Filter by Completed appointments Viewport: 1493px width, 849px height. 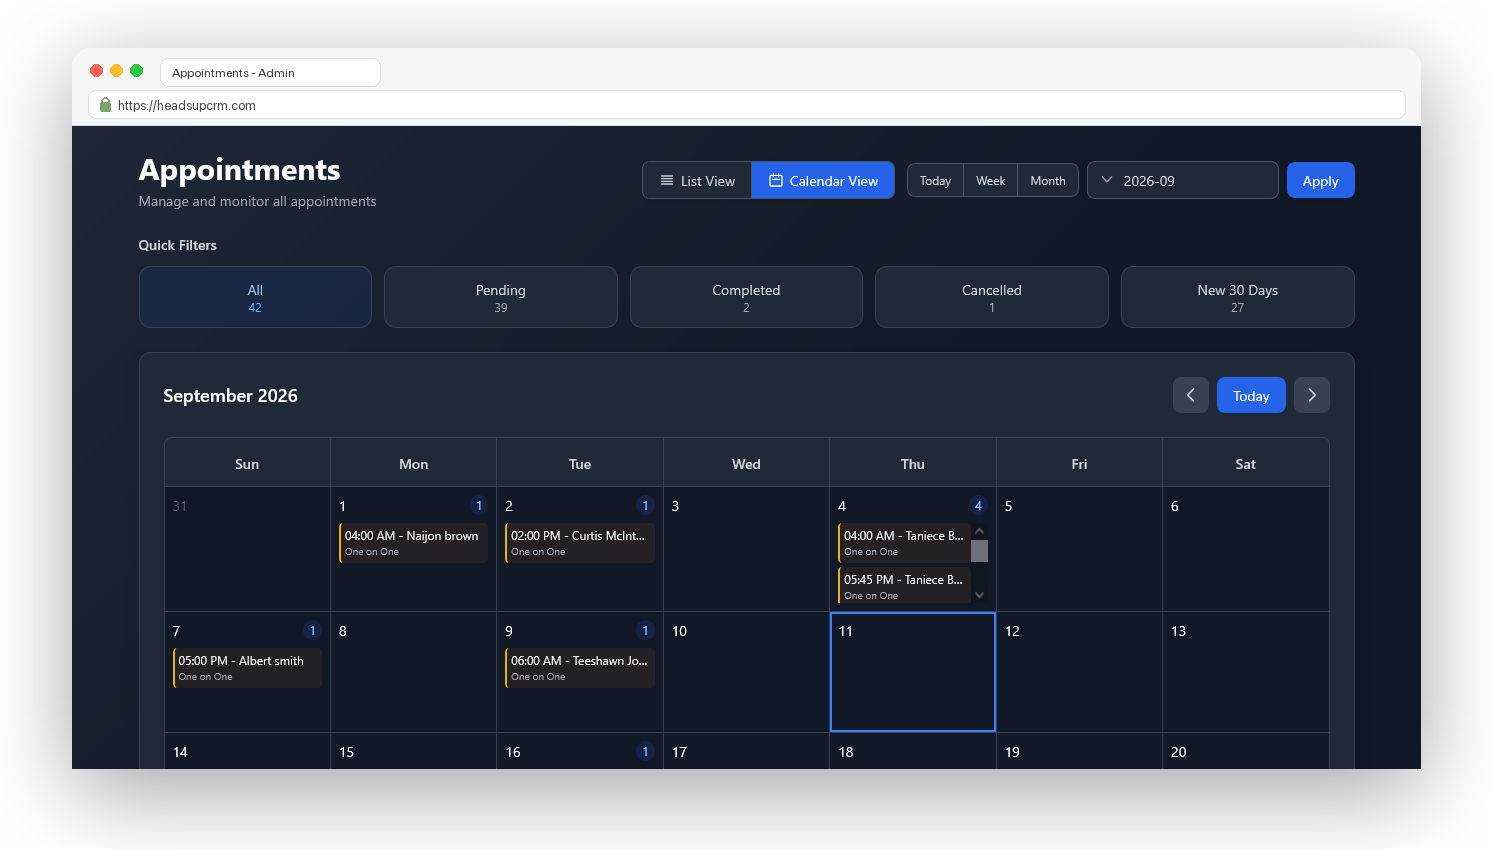[x=746, y=297]
